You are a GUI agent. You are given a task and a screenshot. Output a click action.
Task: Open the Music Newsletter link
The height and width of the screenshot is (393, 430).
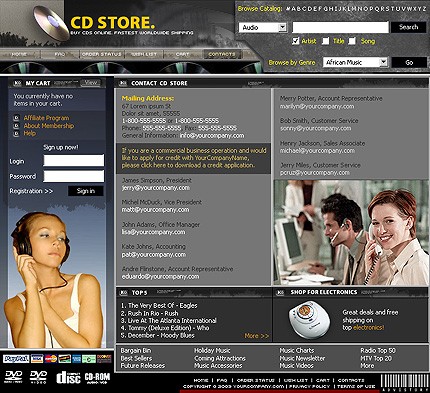[x=302, y=358]
